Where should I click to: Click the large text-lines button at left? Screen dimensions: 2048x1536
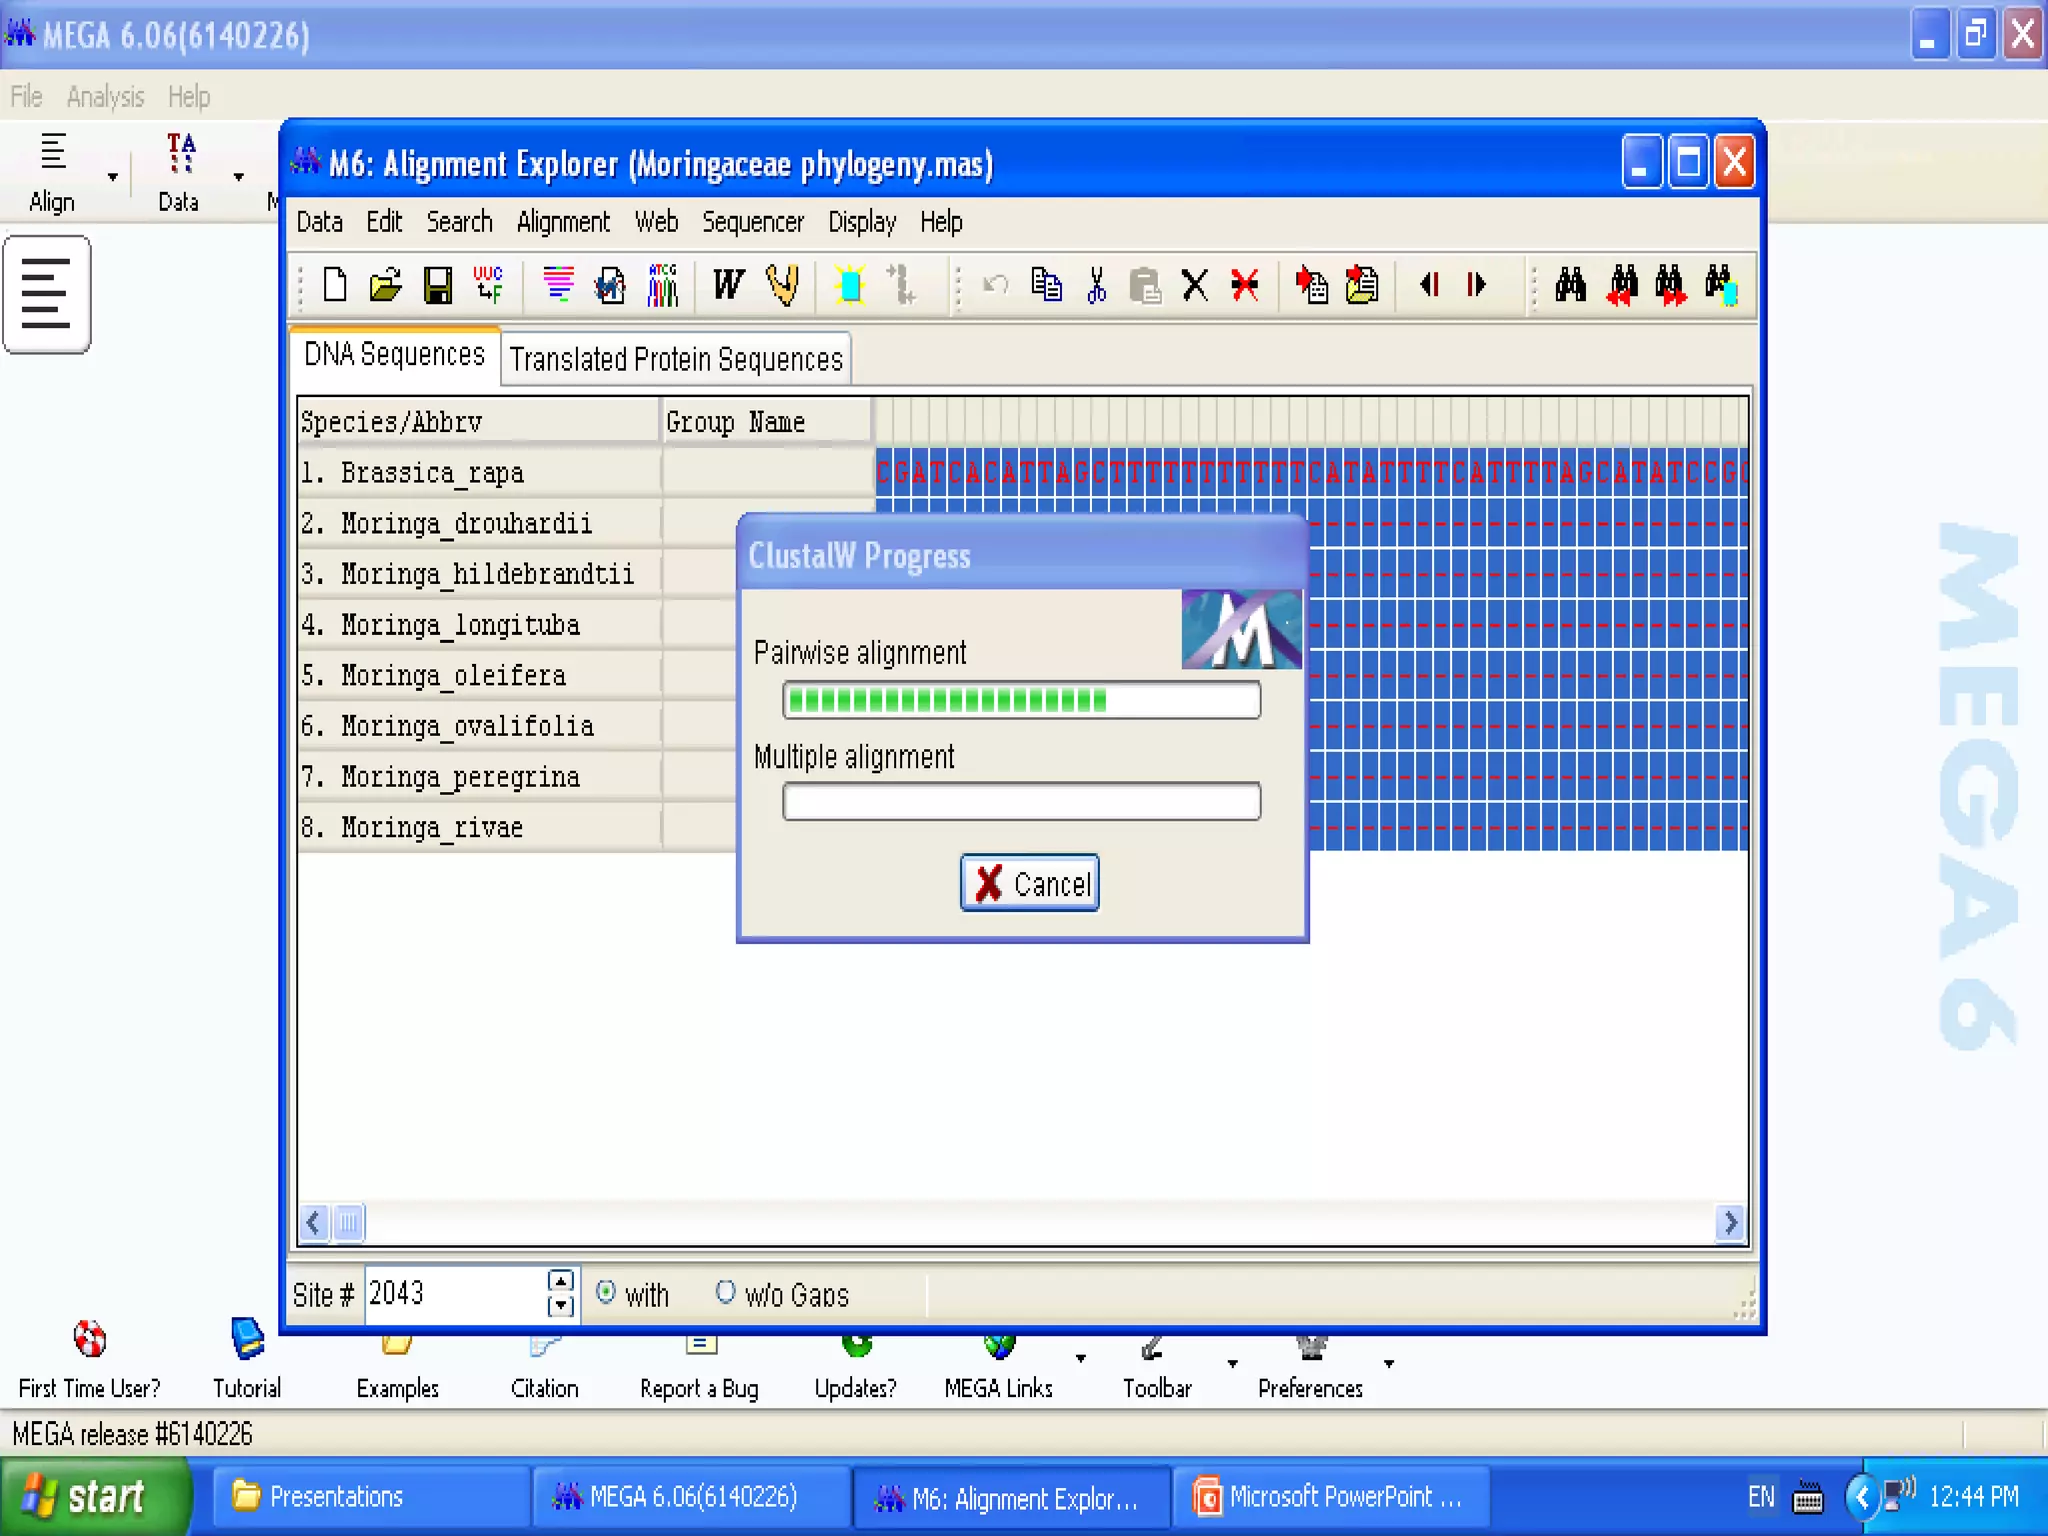tap(47, 294)
